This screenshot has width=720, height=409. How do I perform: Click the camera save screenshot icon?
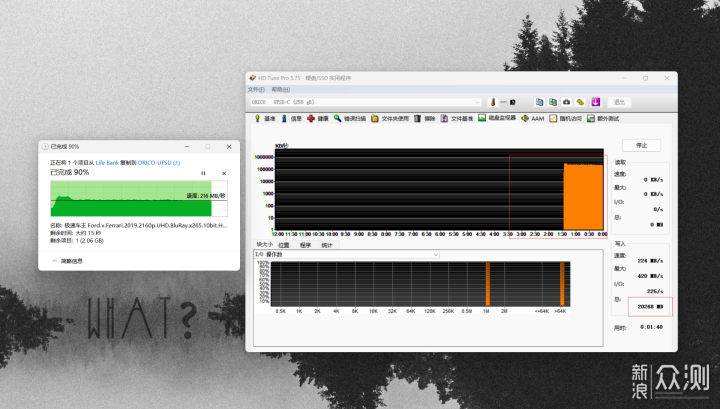[x=567, y=102]
